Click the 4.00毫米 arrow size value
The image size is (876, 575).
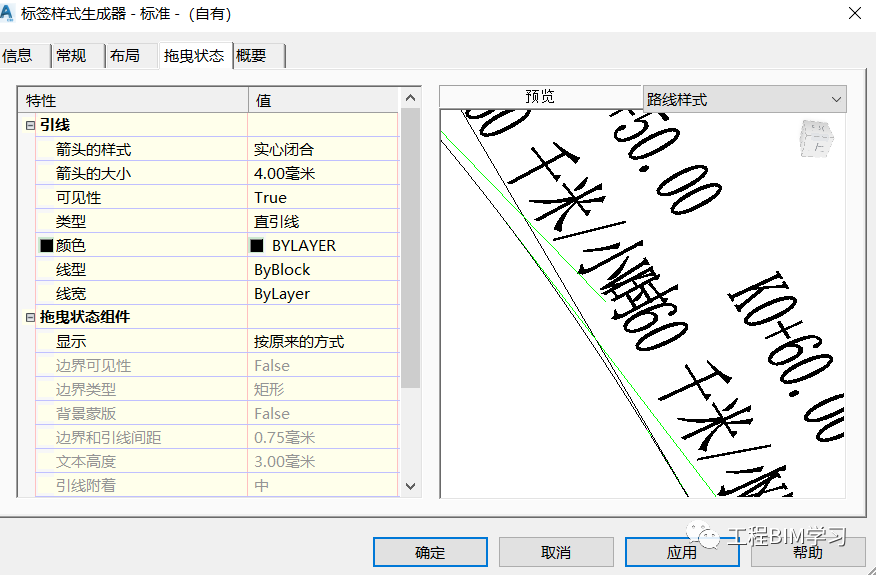[285, 173]
